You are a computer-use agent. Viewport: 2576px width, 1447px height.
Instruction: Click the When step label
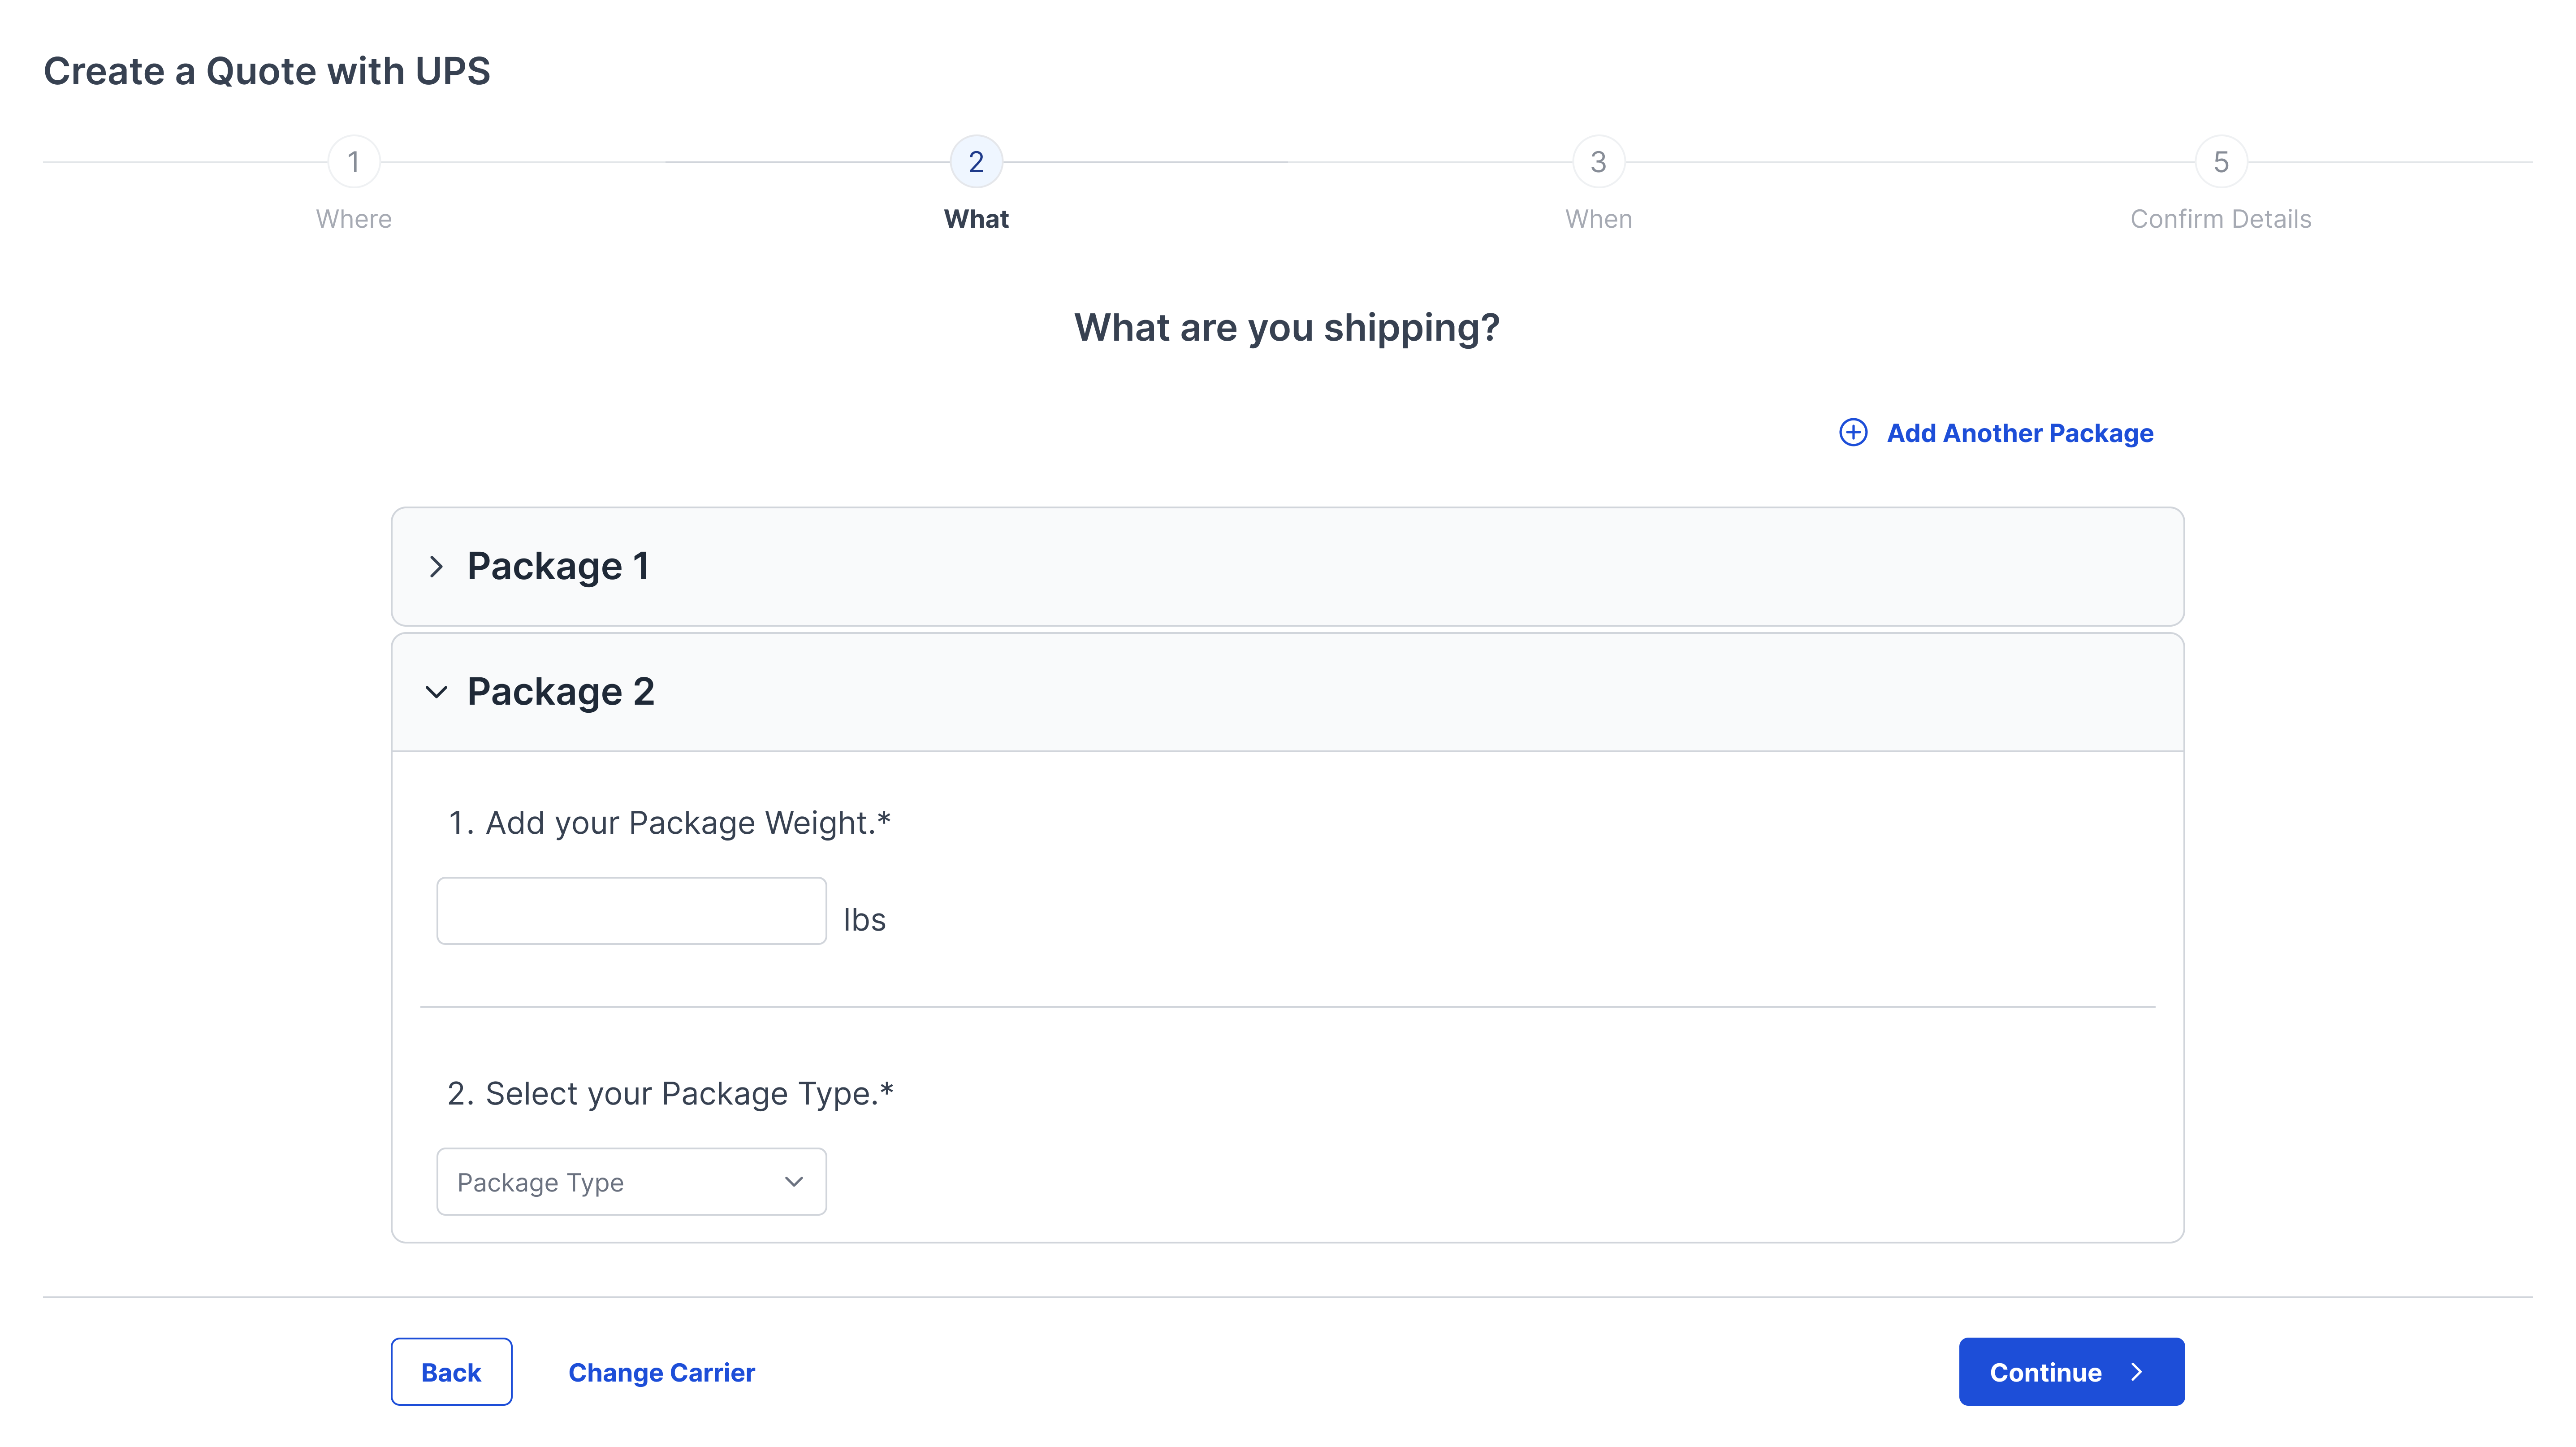coord(1598,219)
